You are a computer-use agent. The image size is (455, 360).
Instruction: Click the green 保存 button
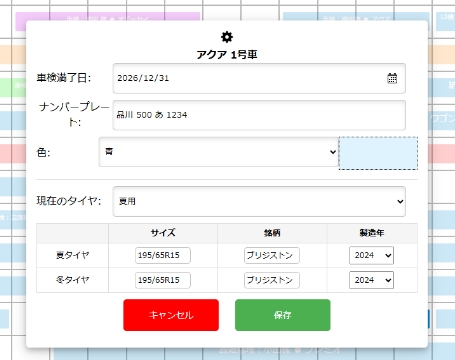(283, 315)
